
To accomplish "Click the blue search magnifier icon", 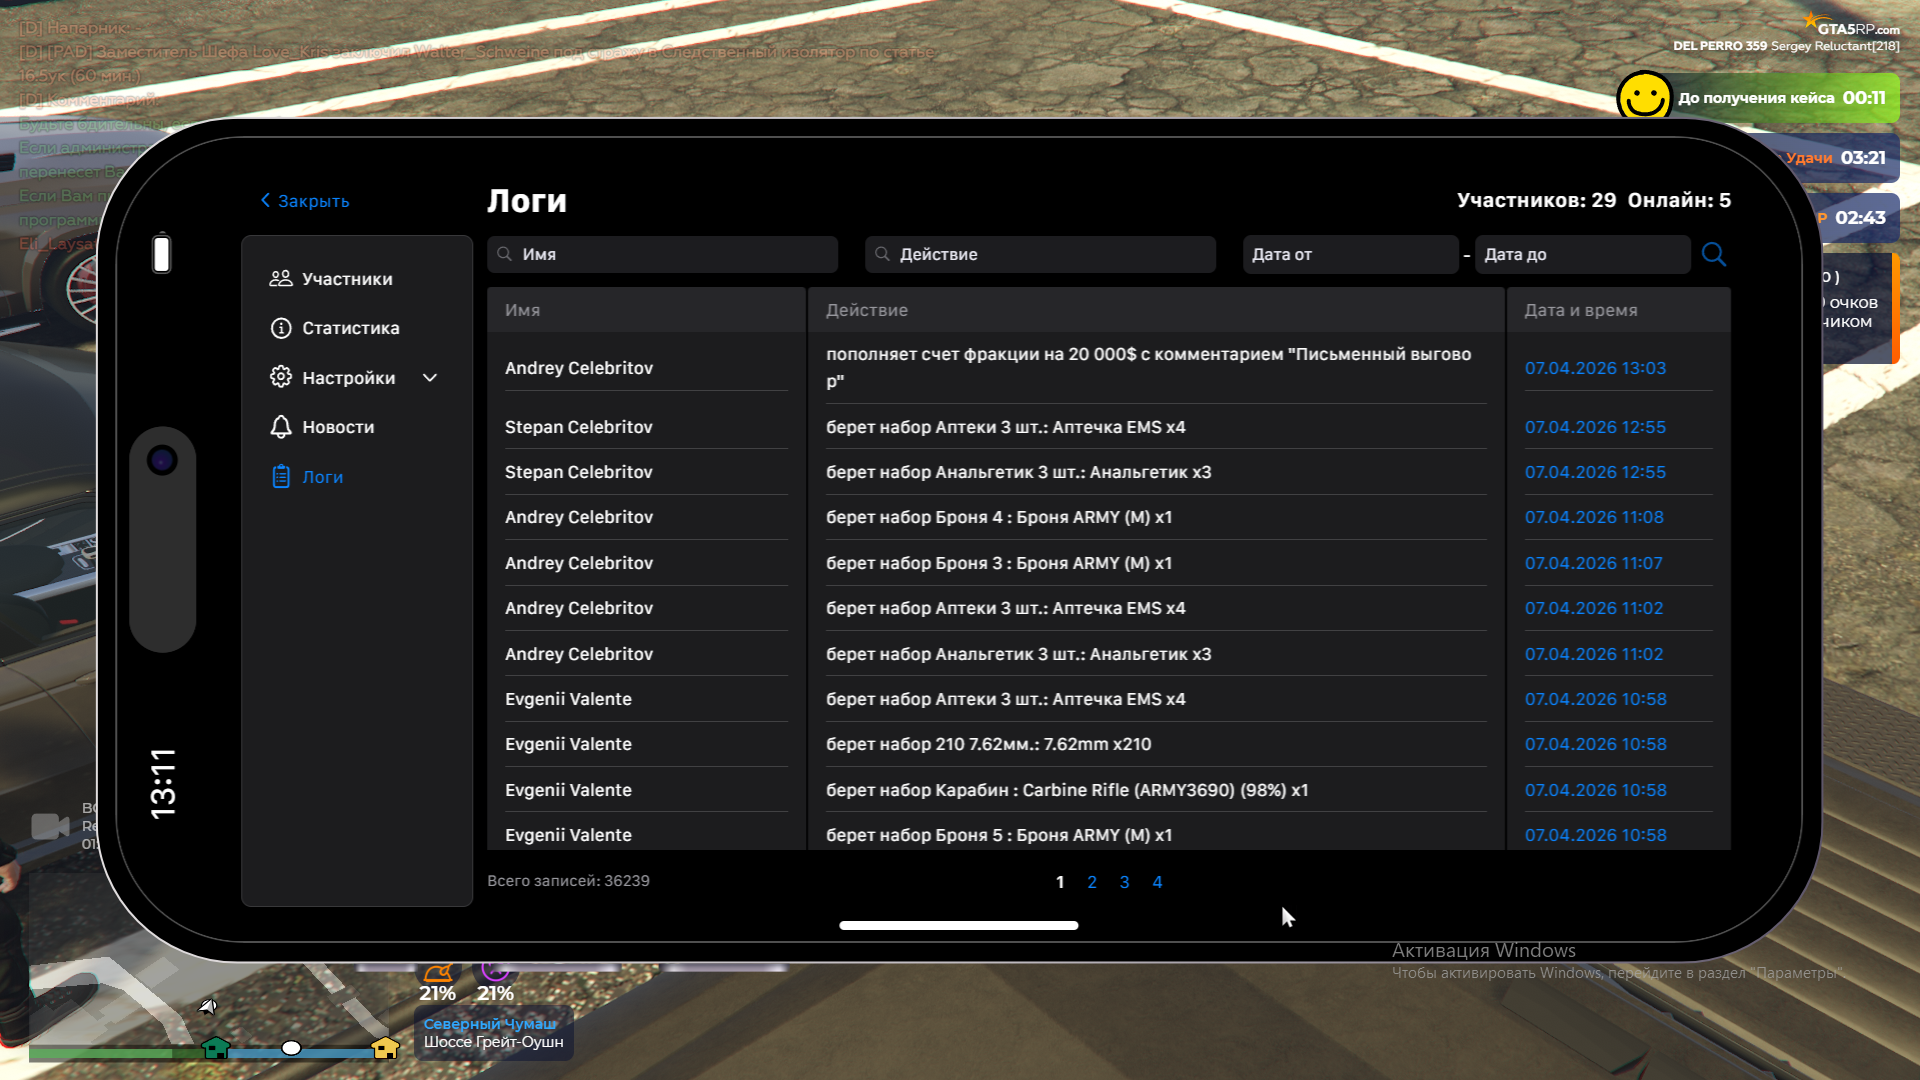I will click(1713, 254).
